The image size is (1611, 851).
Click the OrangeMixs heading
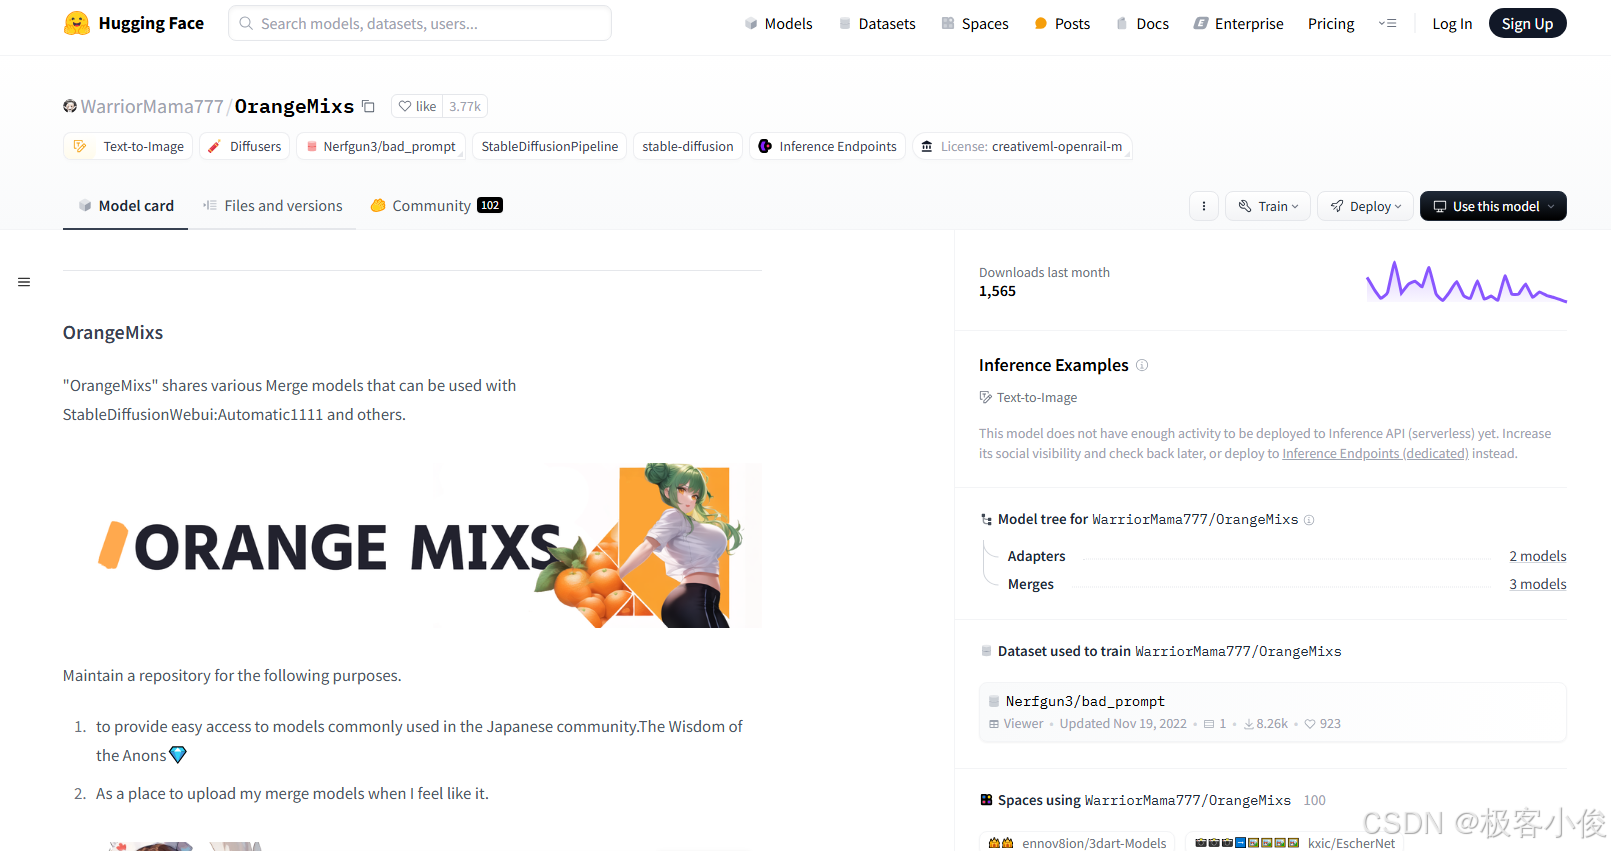coord(113,333)
